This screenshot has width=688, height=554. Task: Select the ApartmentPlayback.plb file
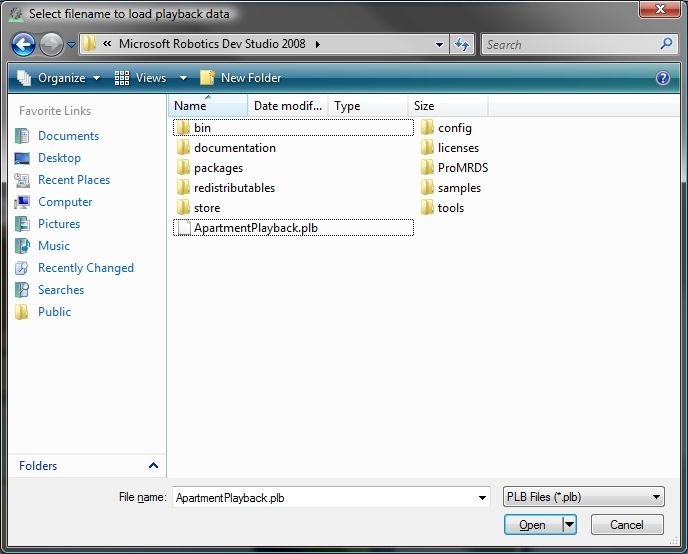(293, 228)
